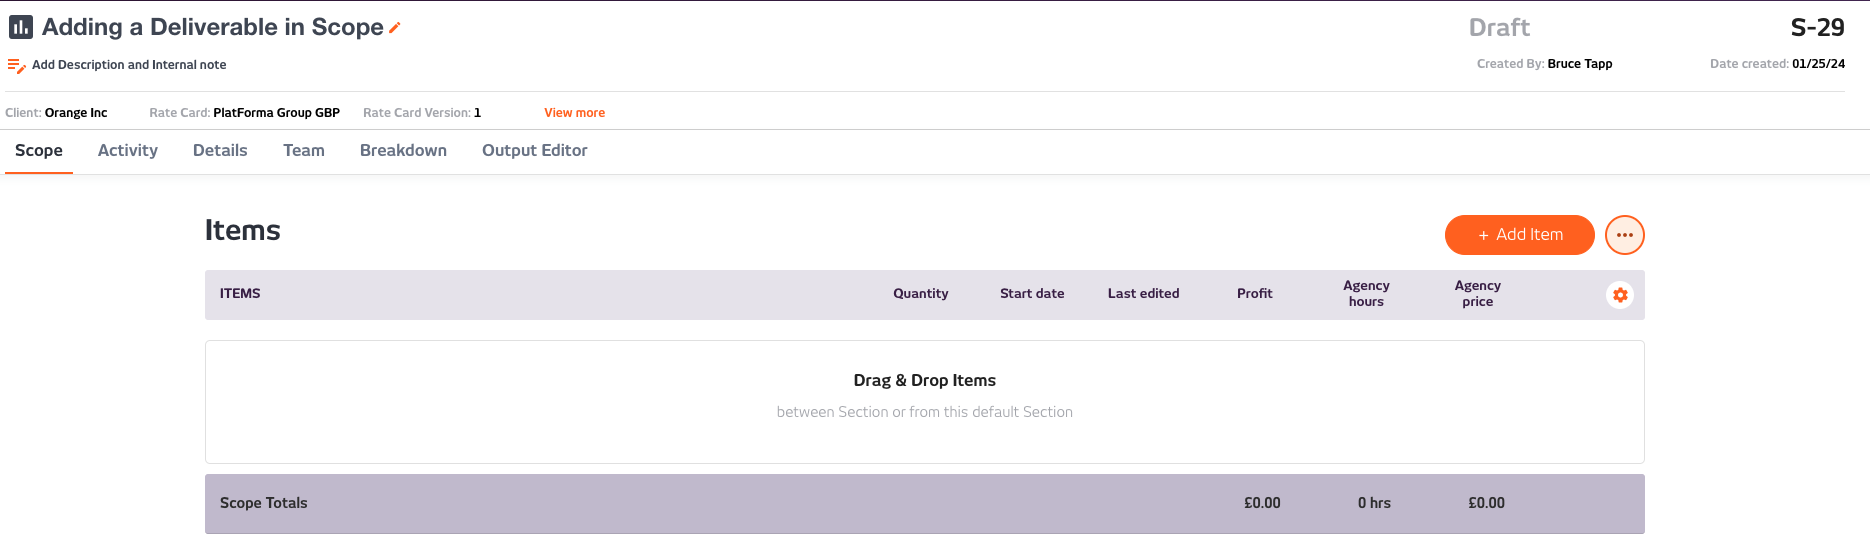Click the Last edited column header
The image size is (1870, 554).
click(x=1143, y=294)
